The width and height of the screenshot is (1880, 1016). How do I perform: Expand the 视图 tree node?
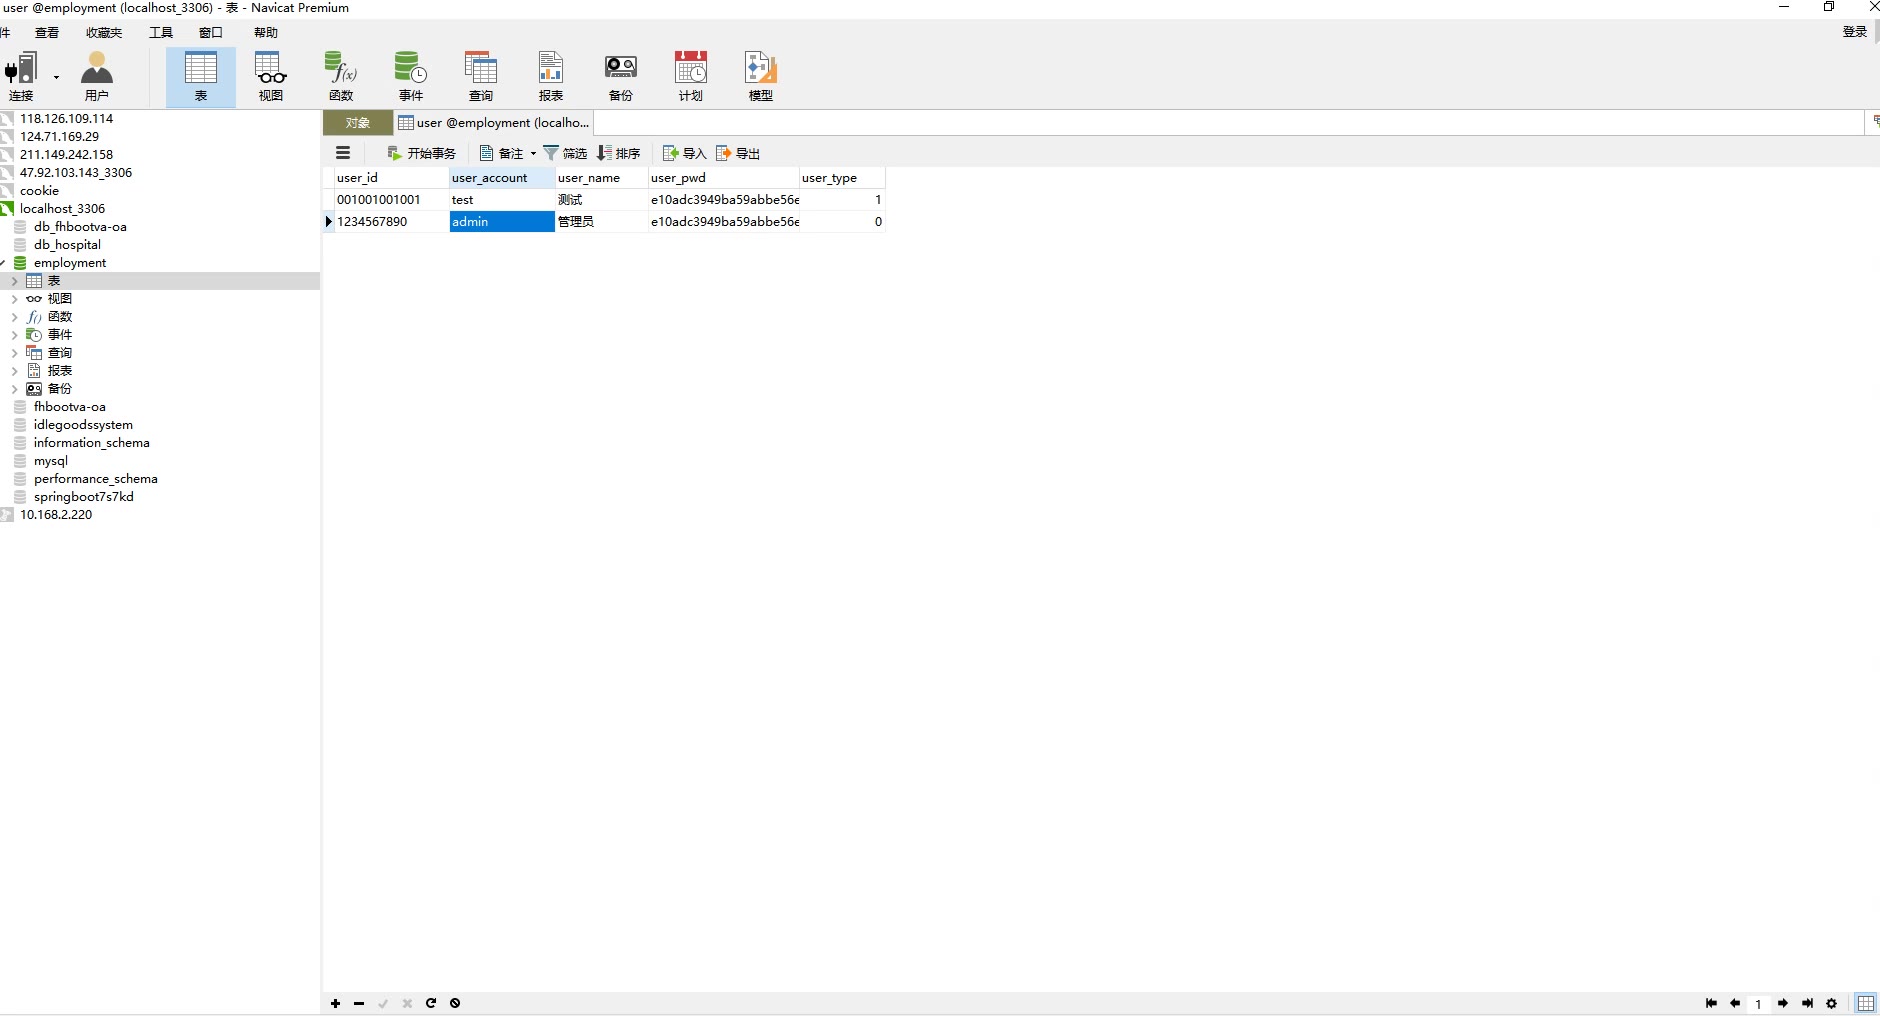pos(14,299)
